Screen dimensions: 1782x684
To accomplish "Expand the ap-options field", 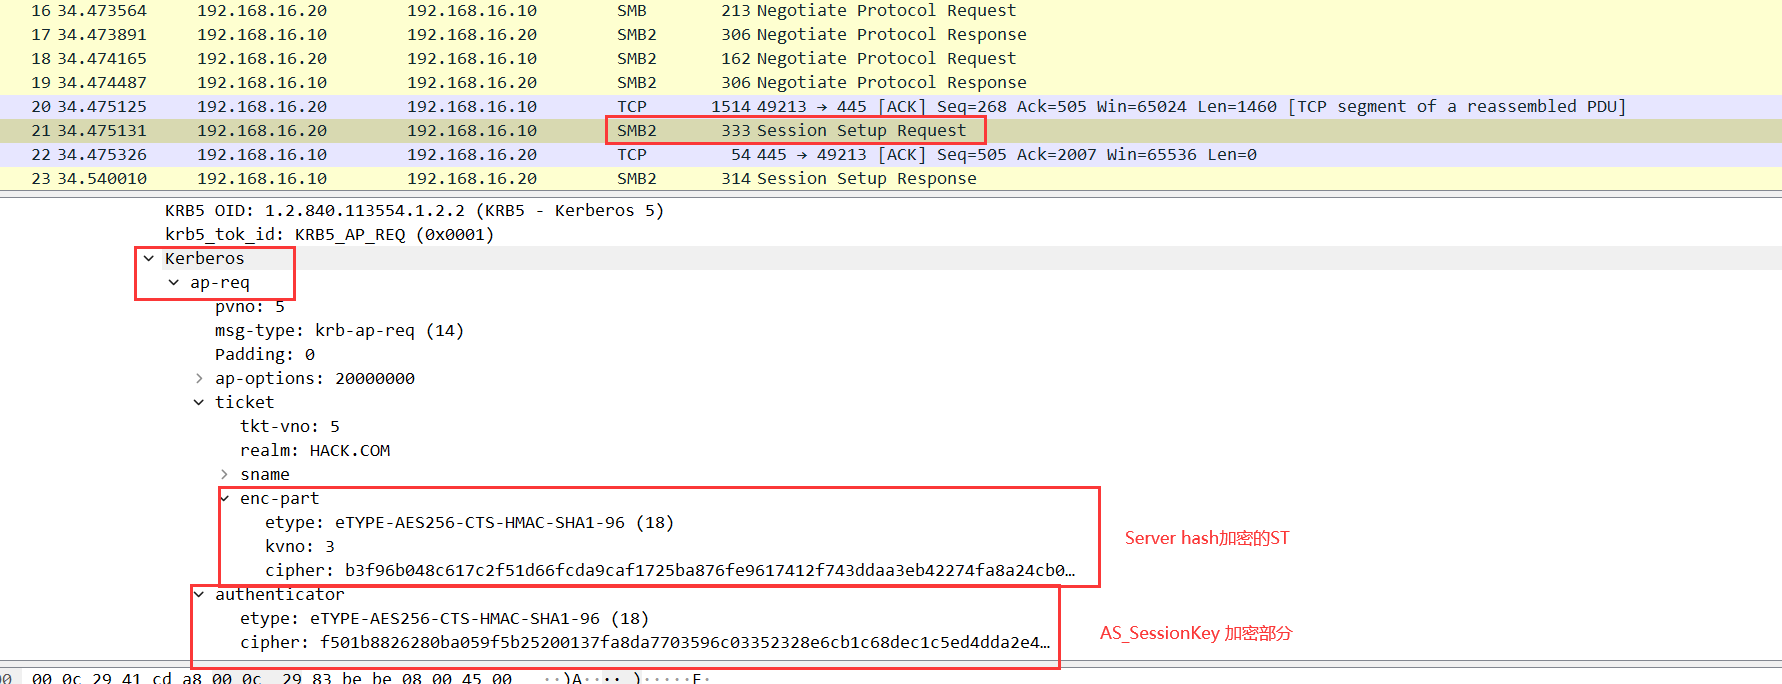I will pos(199,379).
